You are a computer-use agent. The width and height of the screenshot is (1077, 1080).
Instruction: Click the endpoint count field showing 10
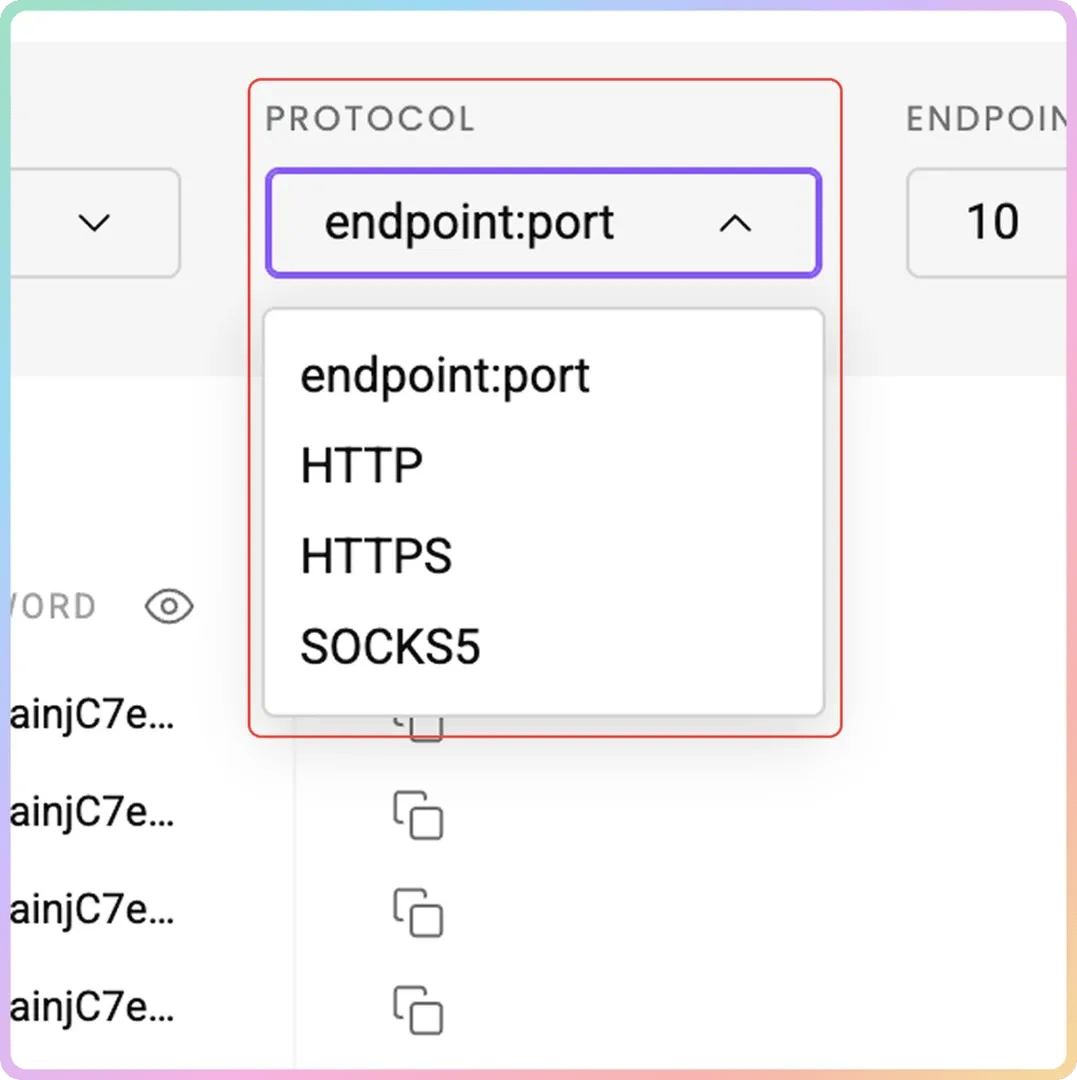pos(990,223)
